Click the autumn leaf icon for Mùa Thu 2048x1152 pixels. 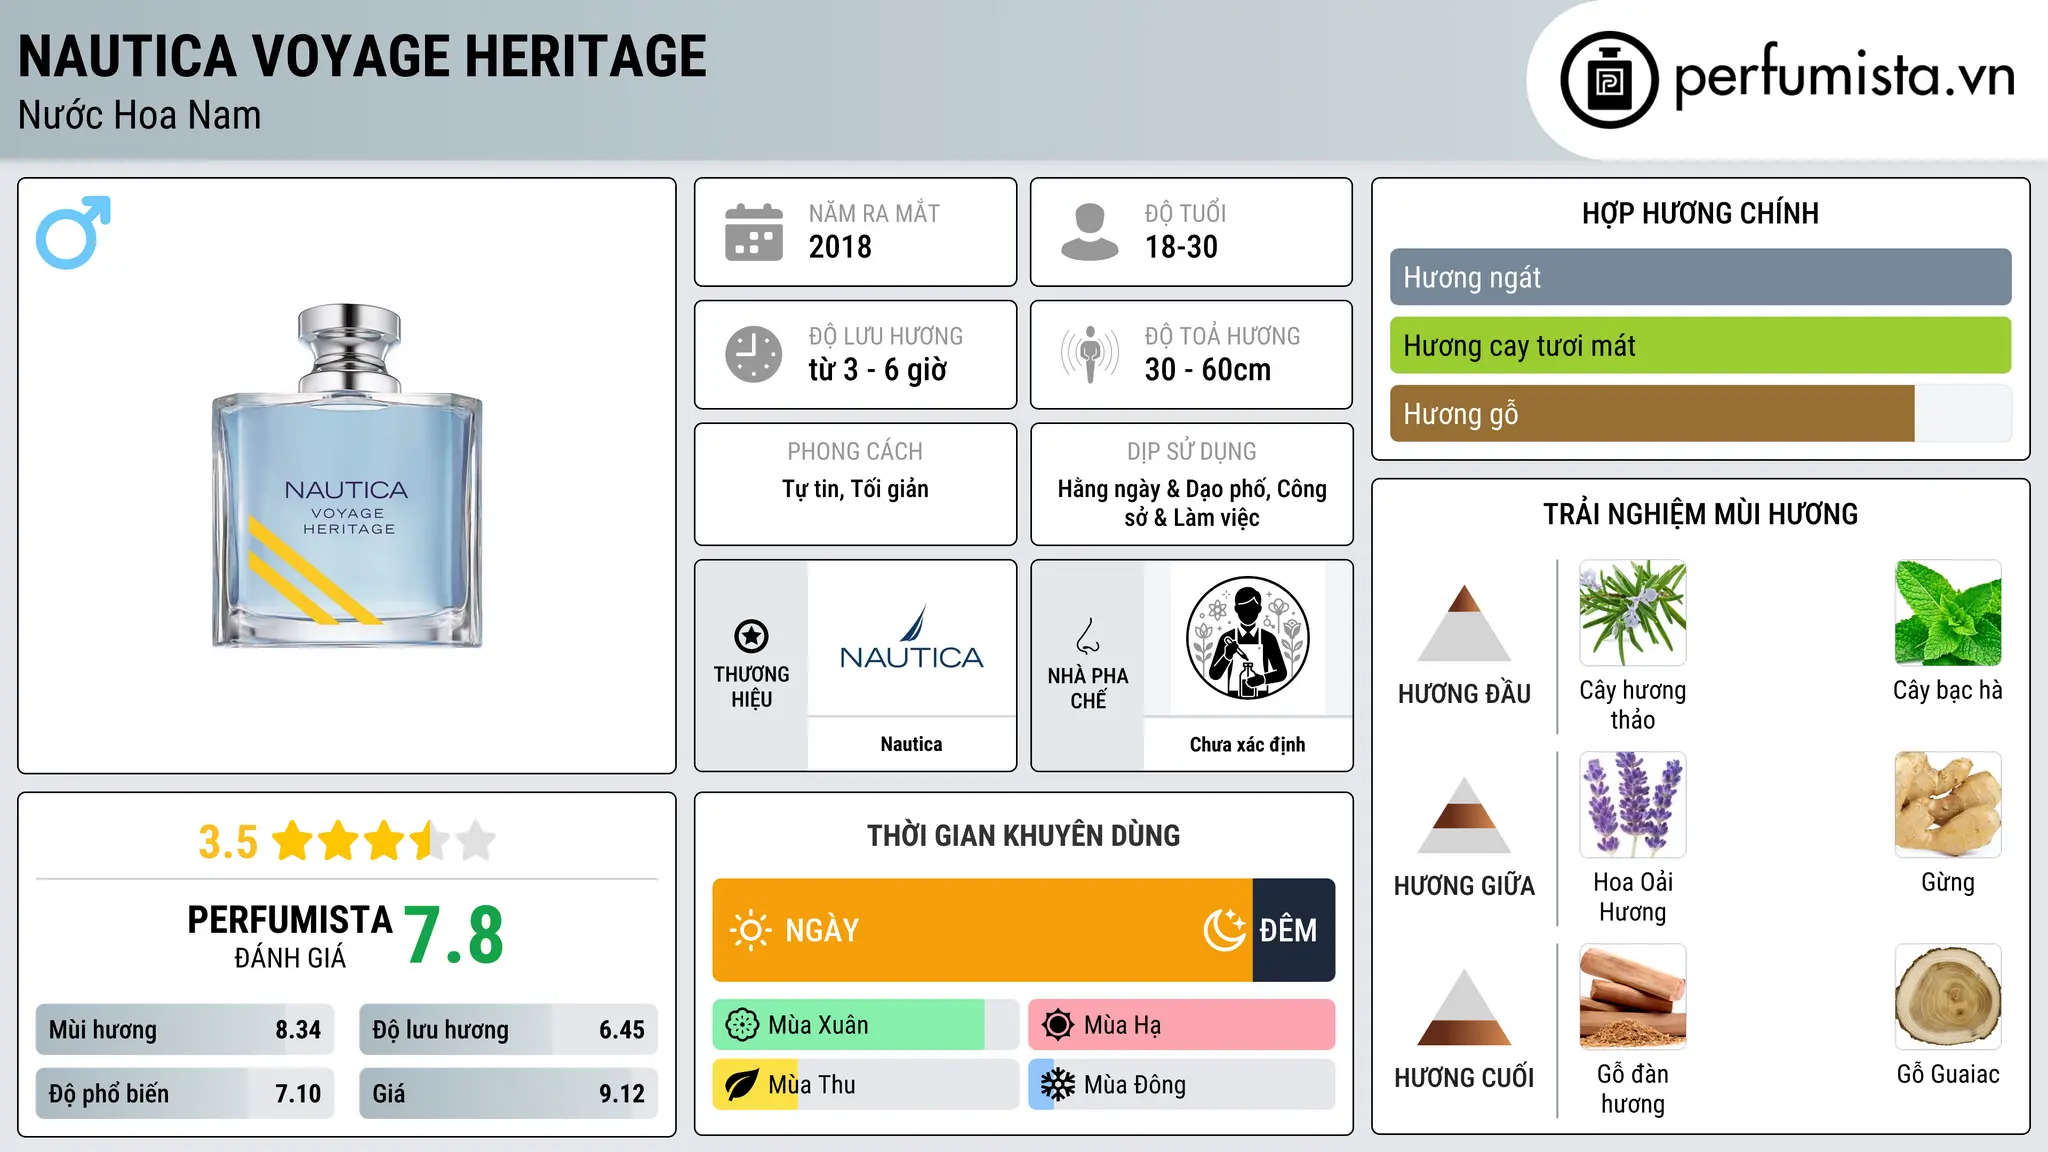(742, 1085)
